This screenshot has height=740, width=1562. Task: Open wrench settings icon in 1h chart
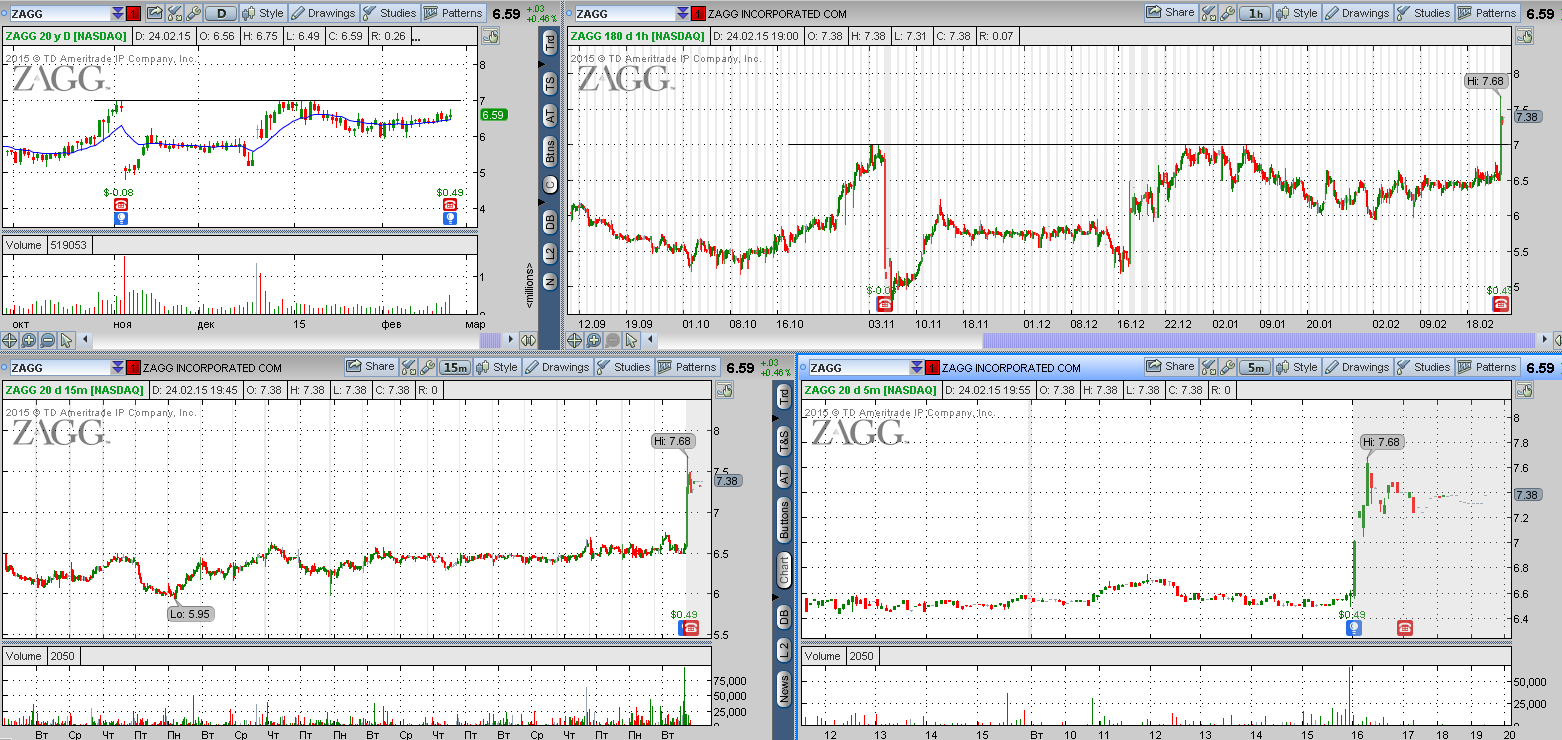coord(1228,13)
